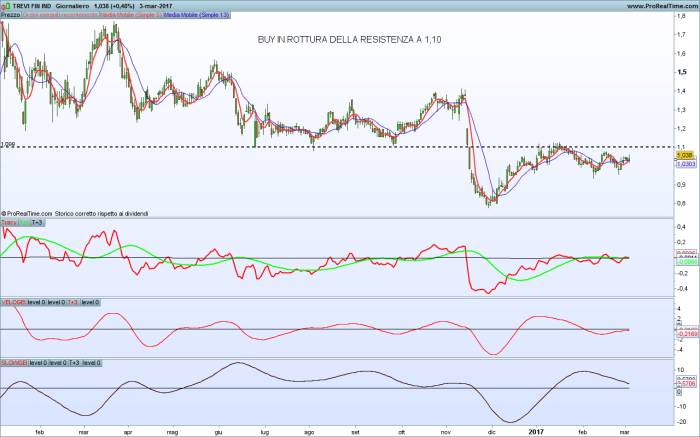Viewport: 700px width, 437px height.
Task: Select the BUY IN ROTTURA DELLA RESISTENZA annotation text
Action: 348,39
